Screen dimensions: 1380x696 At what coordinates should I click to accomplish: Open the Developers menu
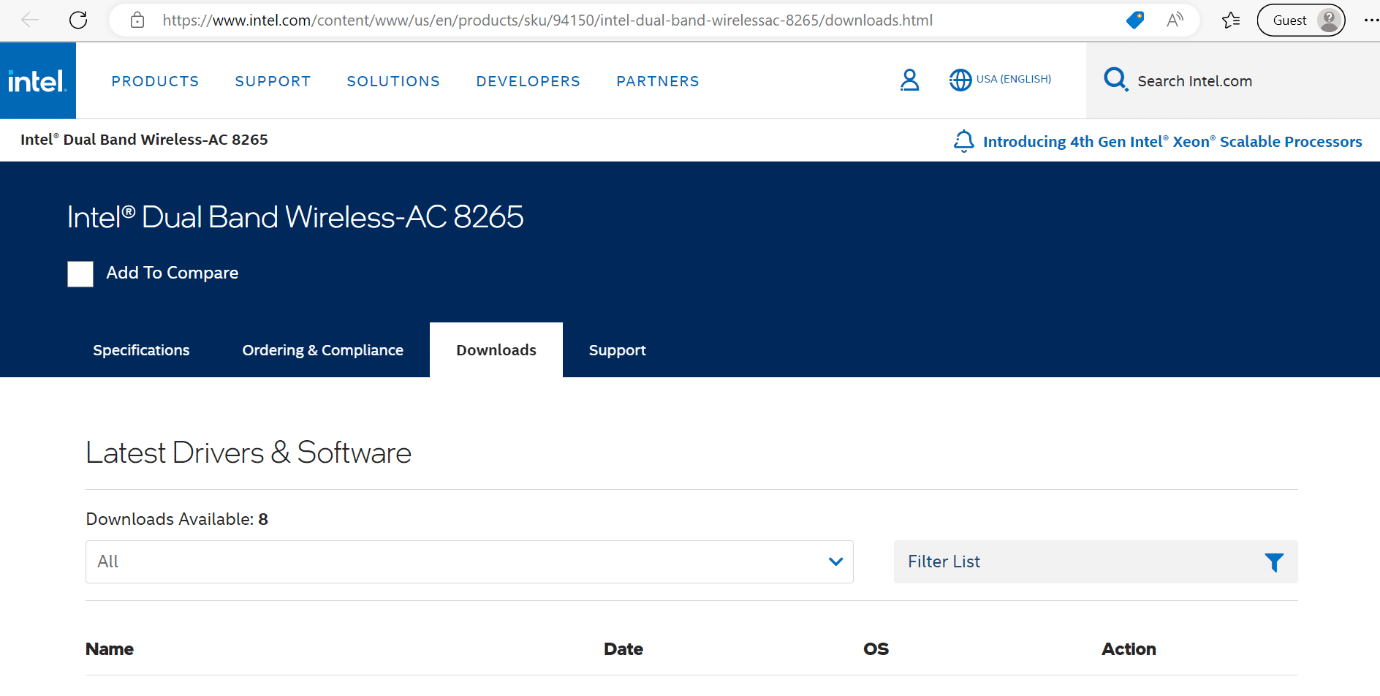[x=528, y=81]
